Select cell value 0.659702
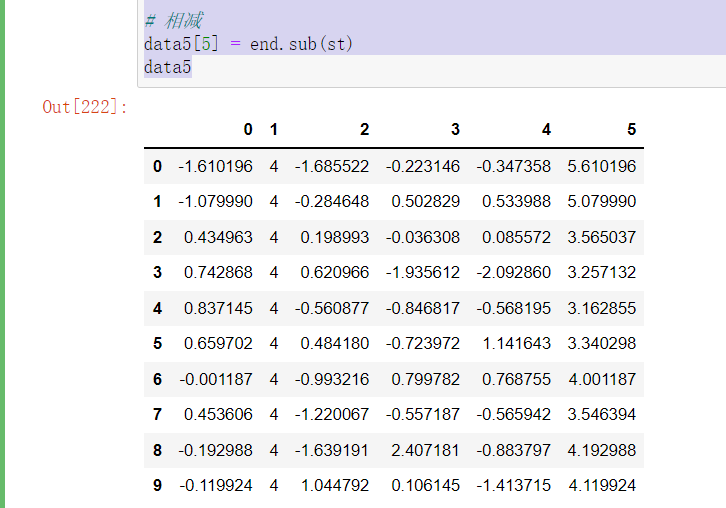The height and width of the screenshot is (508, 726). point(219,343)
